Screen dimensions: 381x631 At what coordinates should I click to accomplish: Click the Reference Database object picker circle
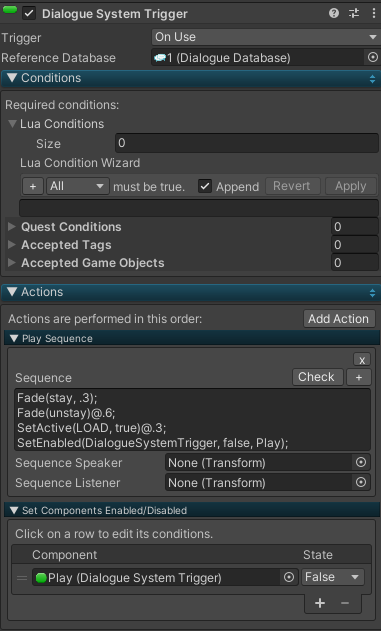coord(373,58)
